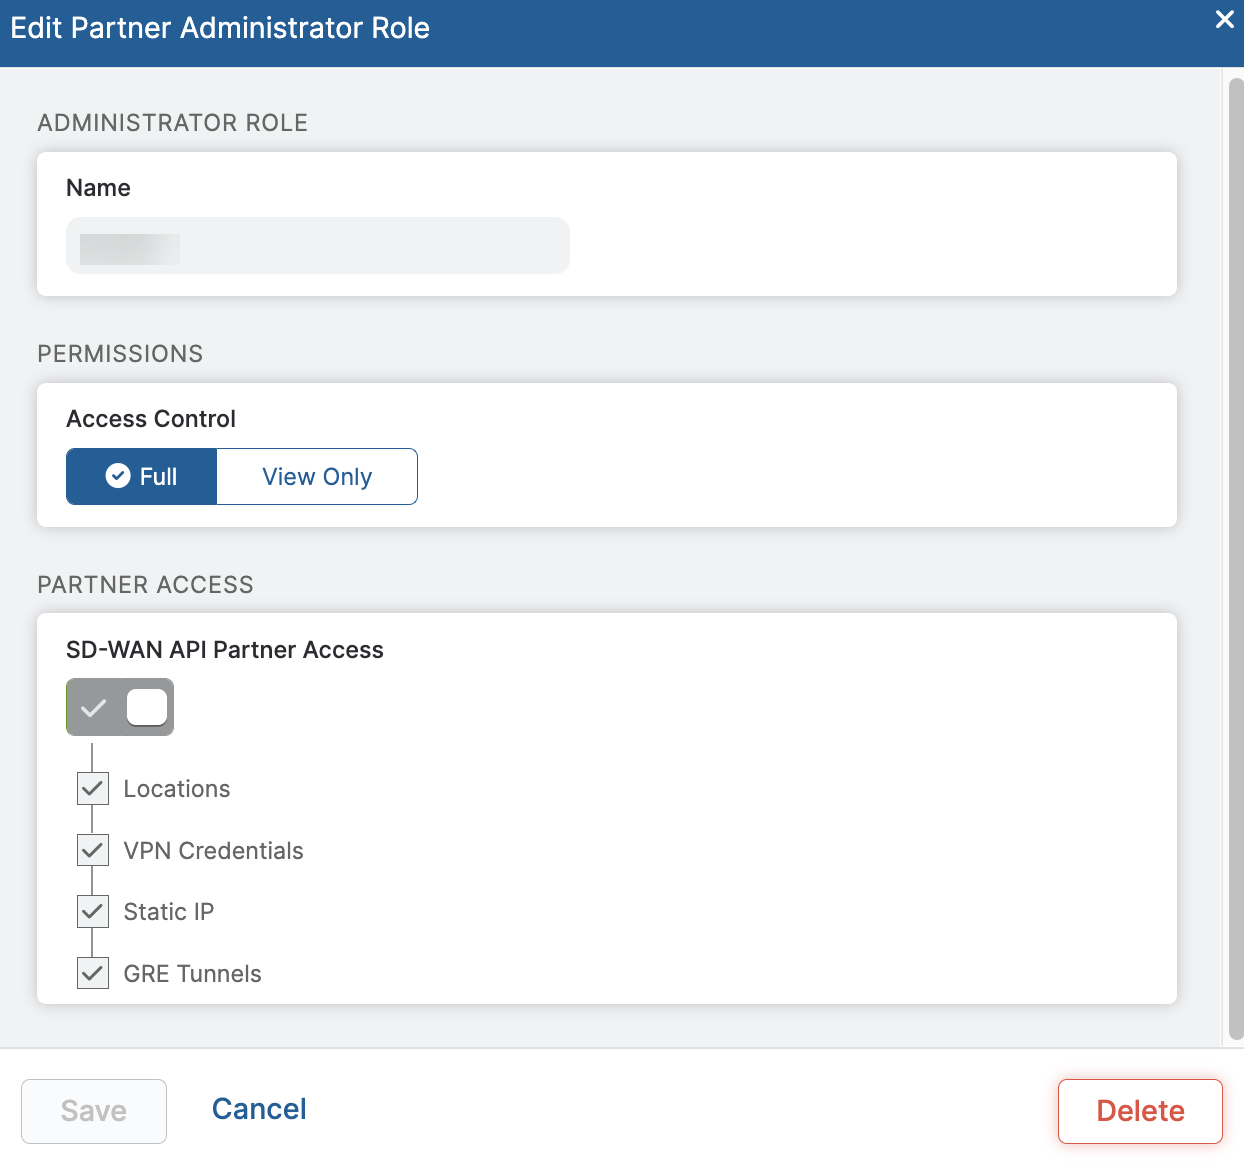Untick the GRE Tunnels checkbox
1244x1168 pixels.
93,973
